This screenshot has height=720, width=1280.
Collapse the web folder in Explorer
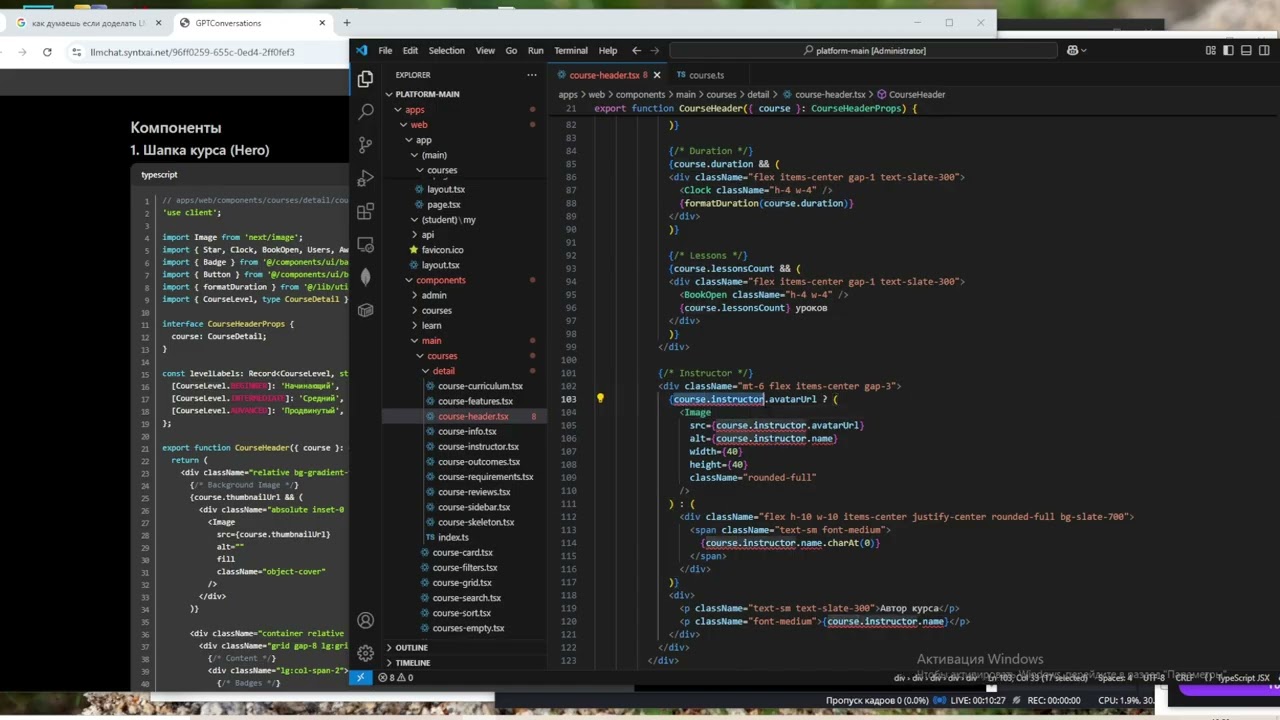pos(419,125)
